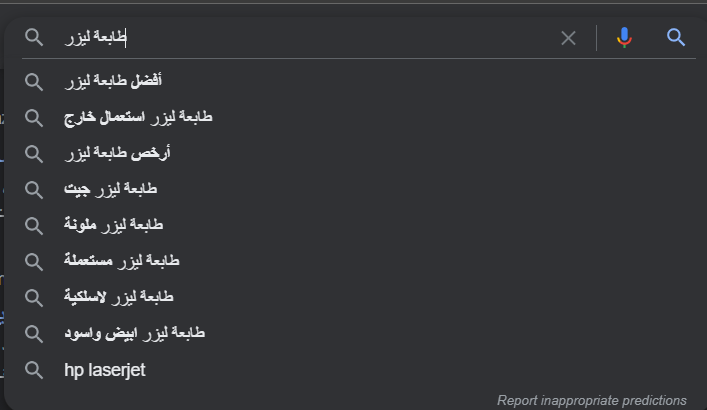
Task: Clear the search box with the X icon
Action: point(568,38)
